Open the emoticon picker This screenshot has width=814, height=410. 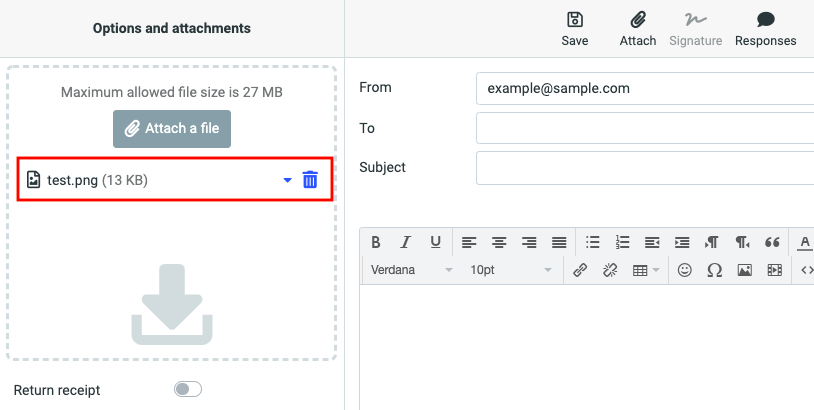685,270
